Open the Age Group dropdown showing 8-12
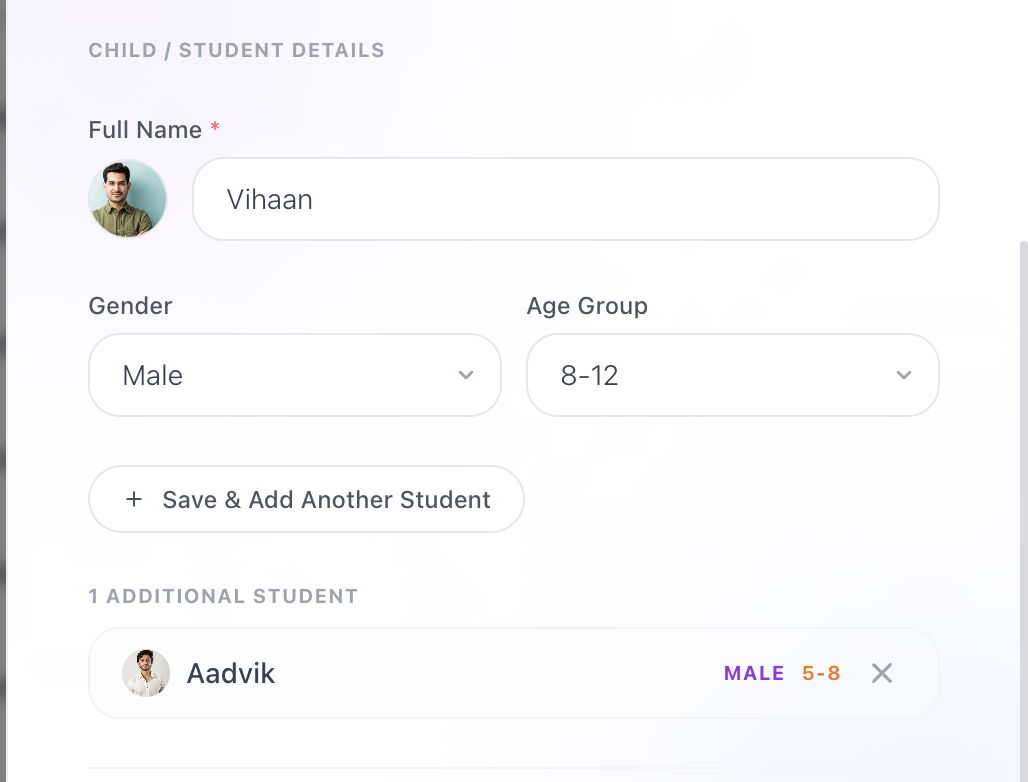 pos(733,375)
